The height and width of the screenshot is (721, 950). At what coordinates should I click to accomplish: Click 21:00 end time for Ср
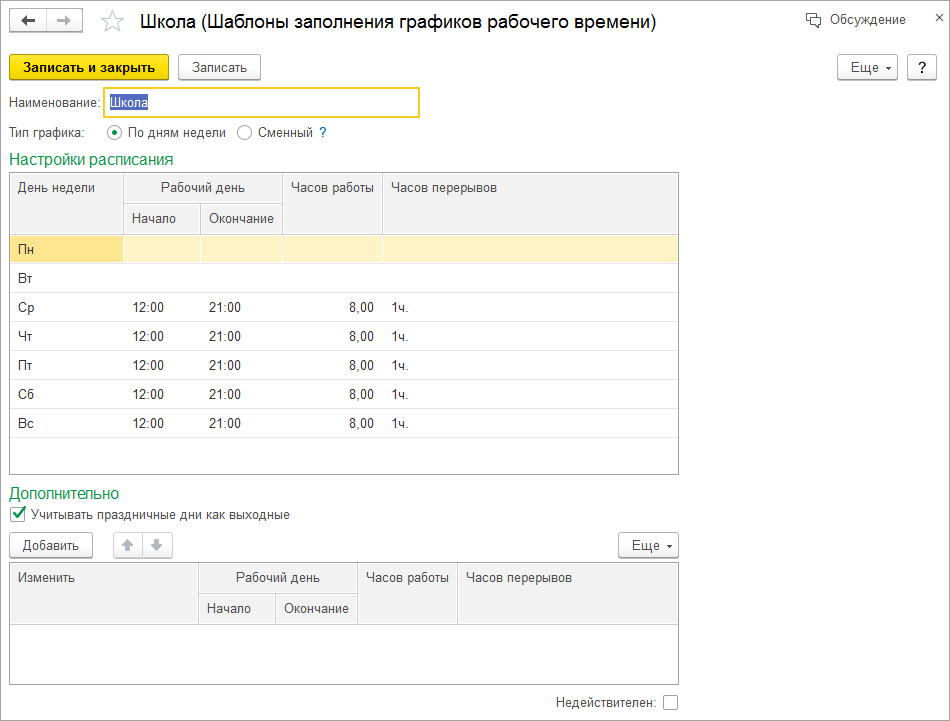click(x=225, y=307)
